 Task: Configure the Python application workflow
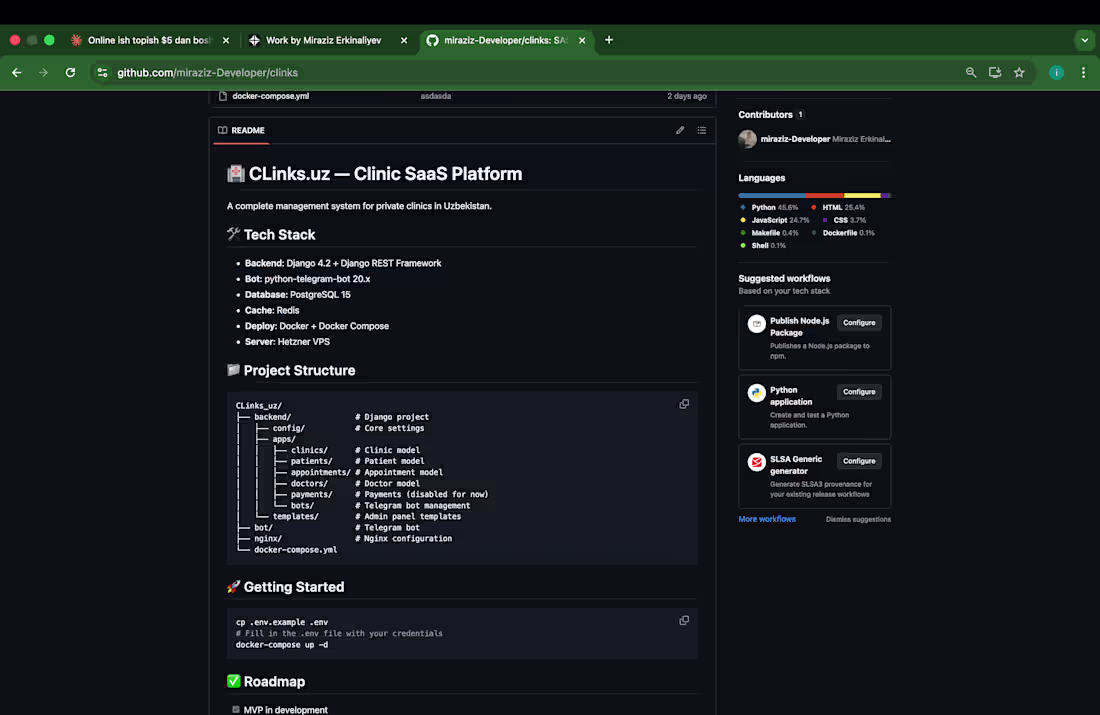[859, 392]
